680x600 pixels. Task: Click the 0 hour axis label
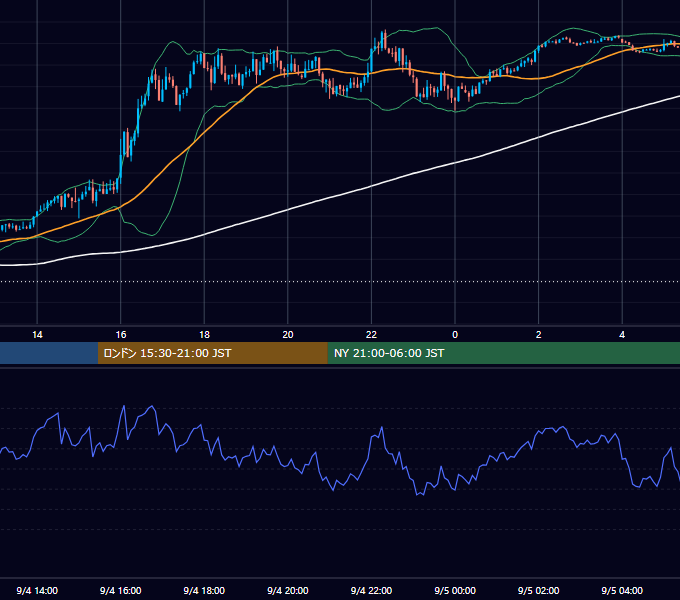point(455,335)
